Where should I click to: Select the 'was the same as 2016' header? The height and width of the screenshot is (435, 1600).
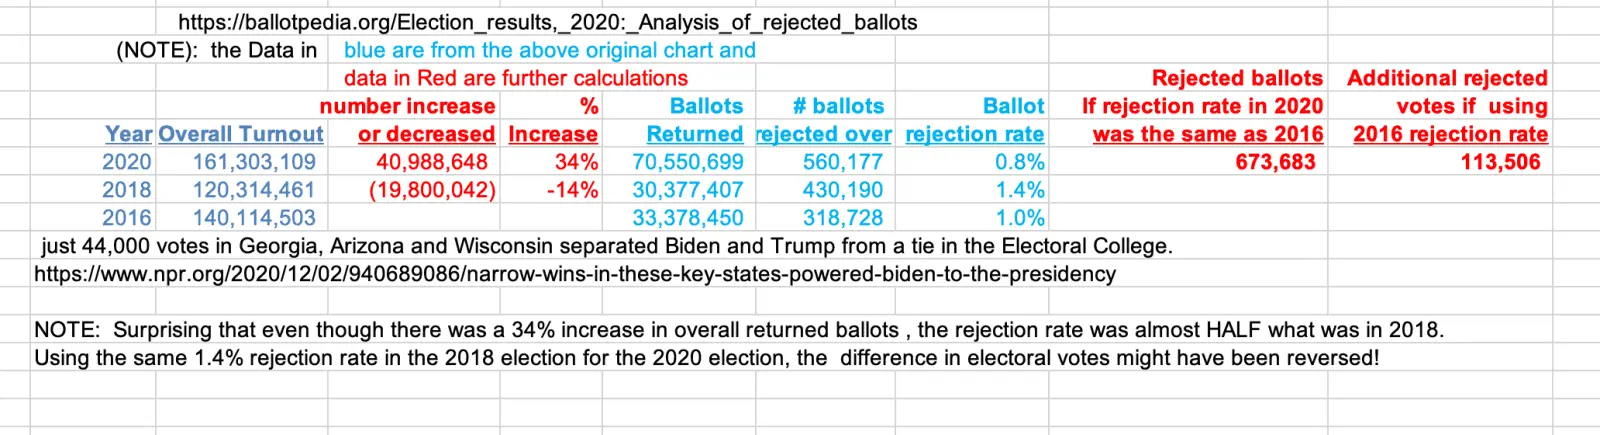tap(1208, 134)
